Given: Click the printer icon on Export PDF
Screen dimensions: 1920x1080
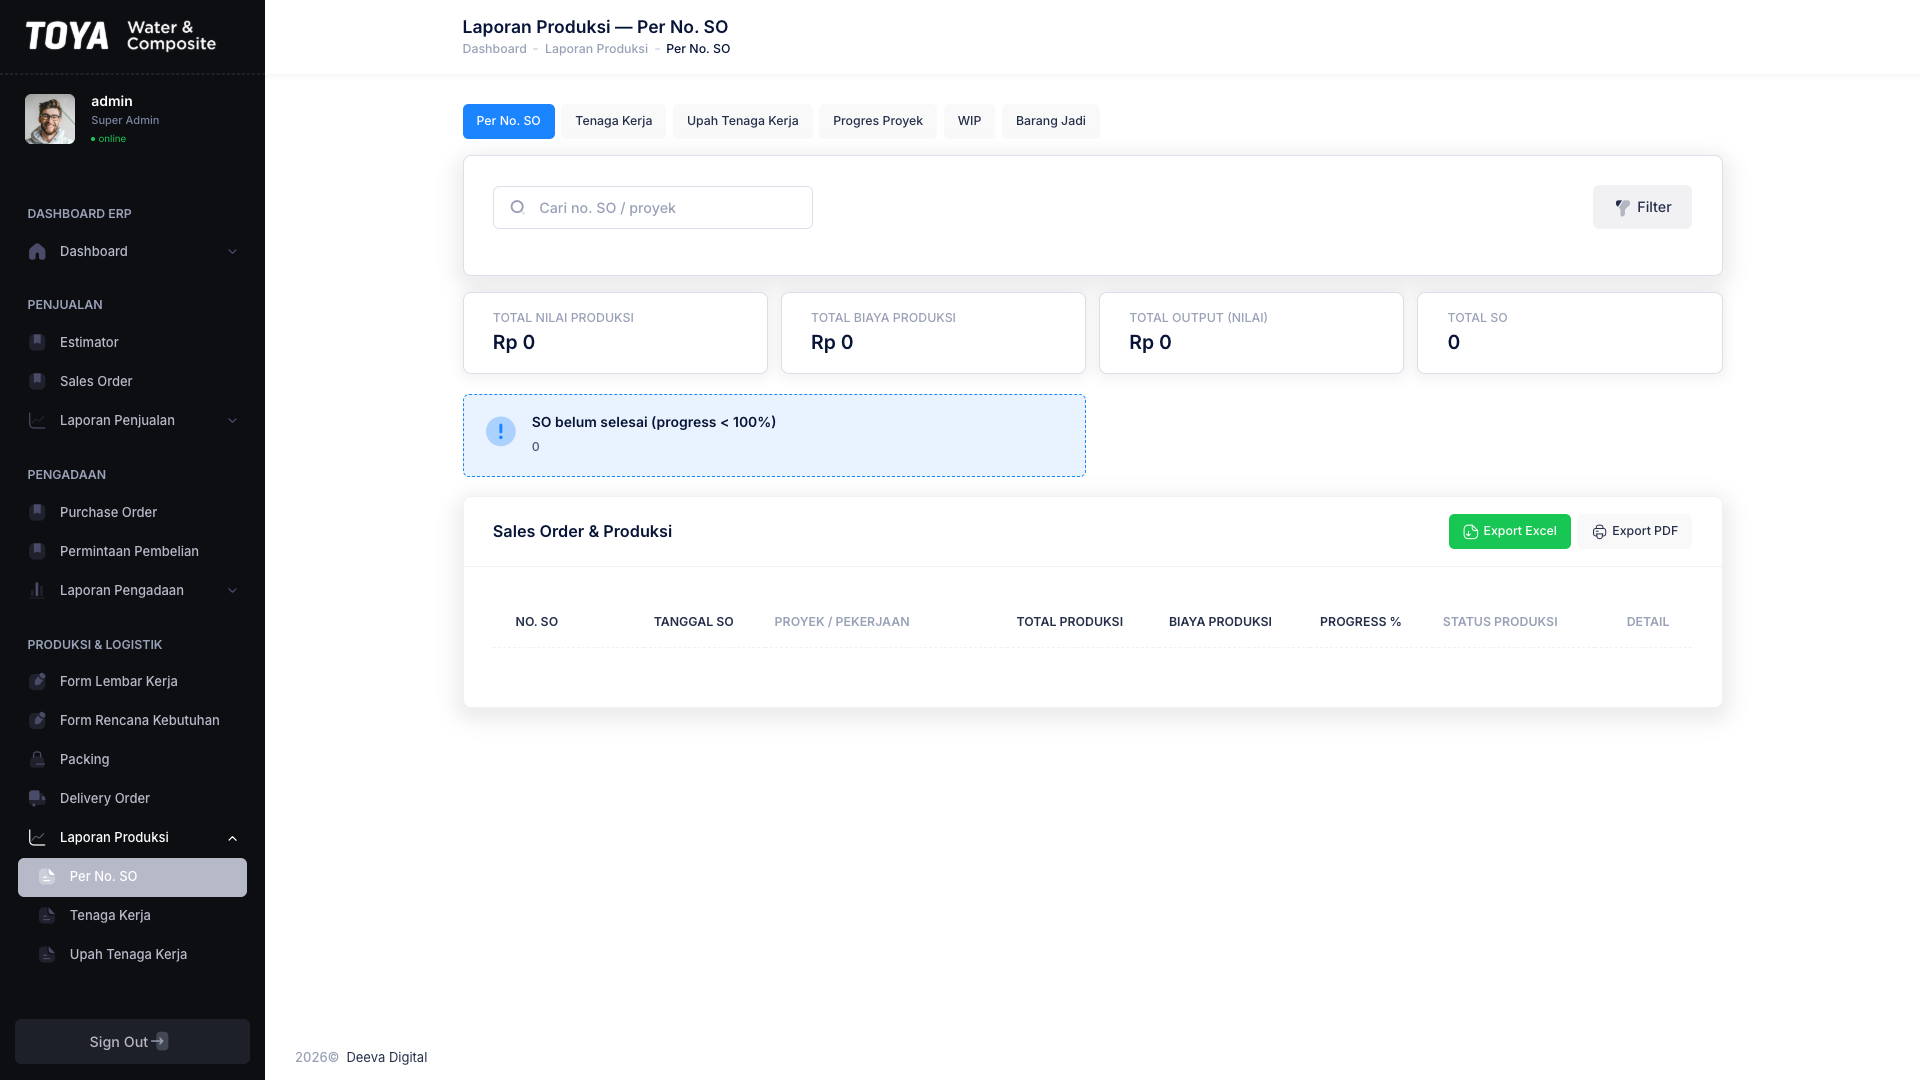Looking at the screenshot, I should tap(1599, 532).
